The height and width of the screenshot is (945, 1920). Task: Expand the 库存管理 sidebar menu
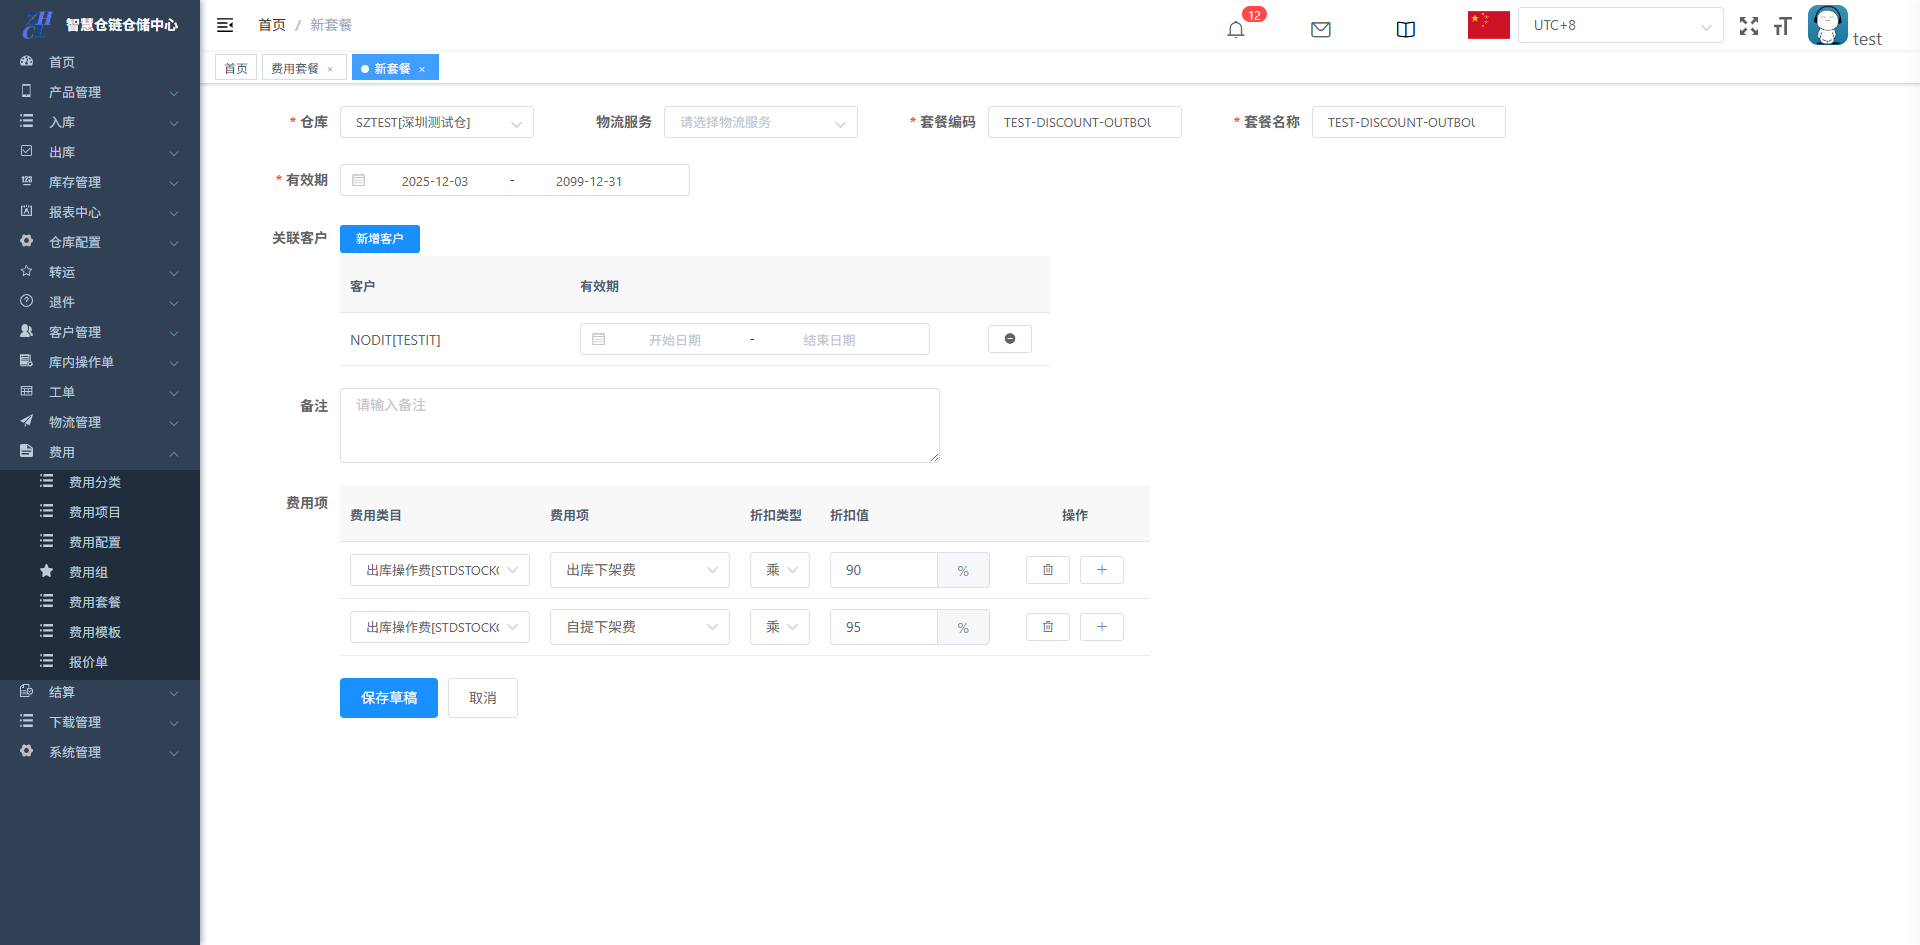100,182
